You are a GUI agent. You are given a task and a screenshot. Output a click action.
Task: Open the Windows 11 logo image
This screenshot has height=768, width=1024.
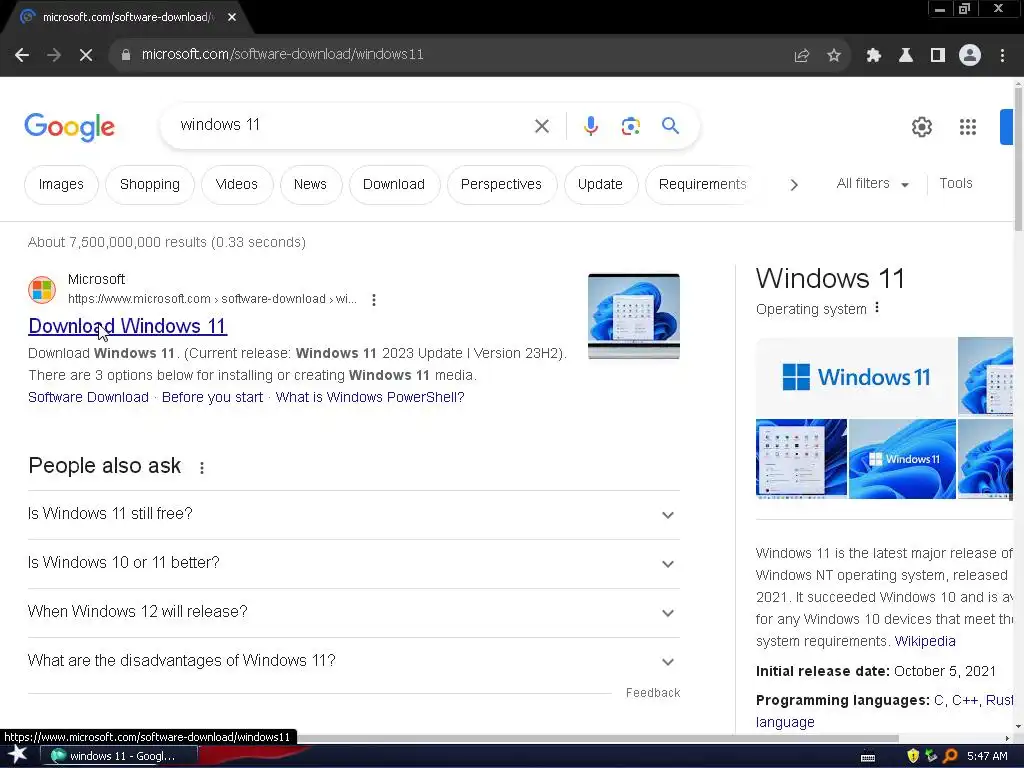tap(856, 377)
